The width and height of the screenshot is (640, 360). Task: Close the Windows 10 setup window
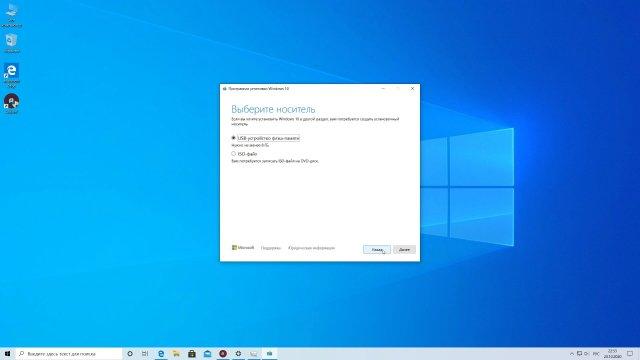[412, 89]
